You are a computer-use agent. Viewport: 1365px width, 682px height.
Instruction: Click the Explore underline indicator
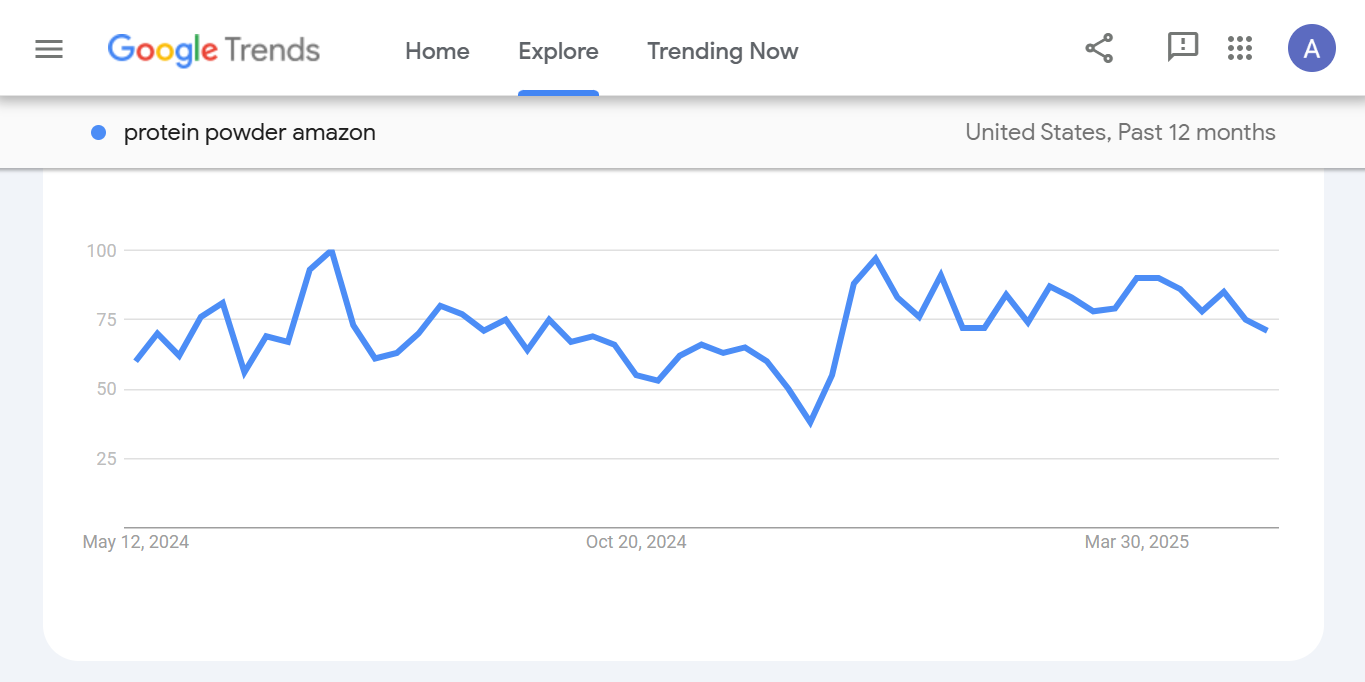[x=558, y=93]
